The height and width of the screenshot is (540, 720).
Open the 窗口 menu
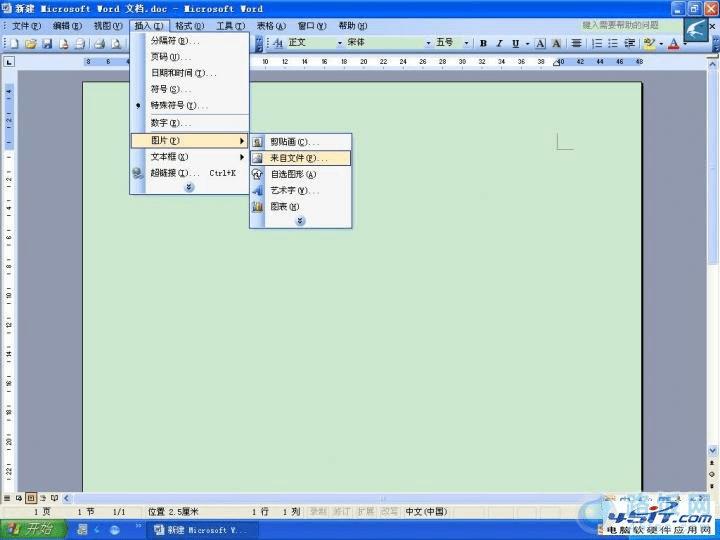pos(312,26)
